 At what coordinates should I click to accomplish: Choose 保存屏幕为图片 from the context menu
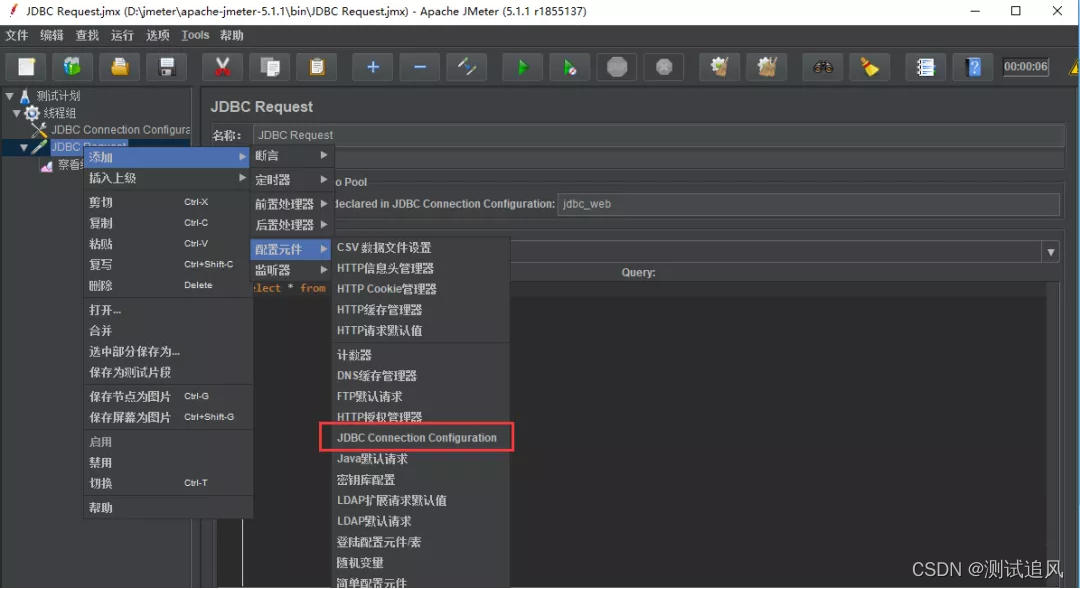click(x=167, y=417)
